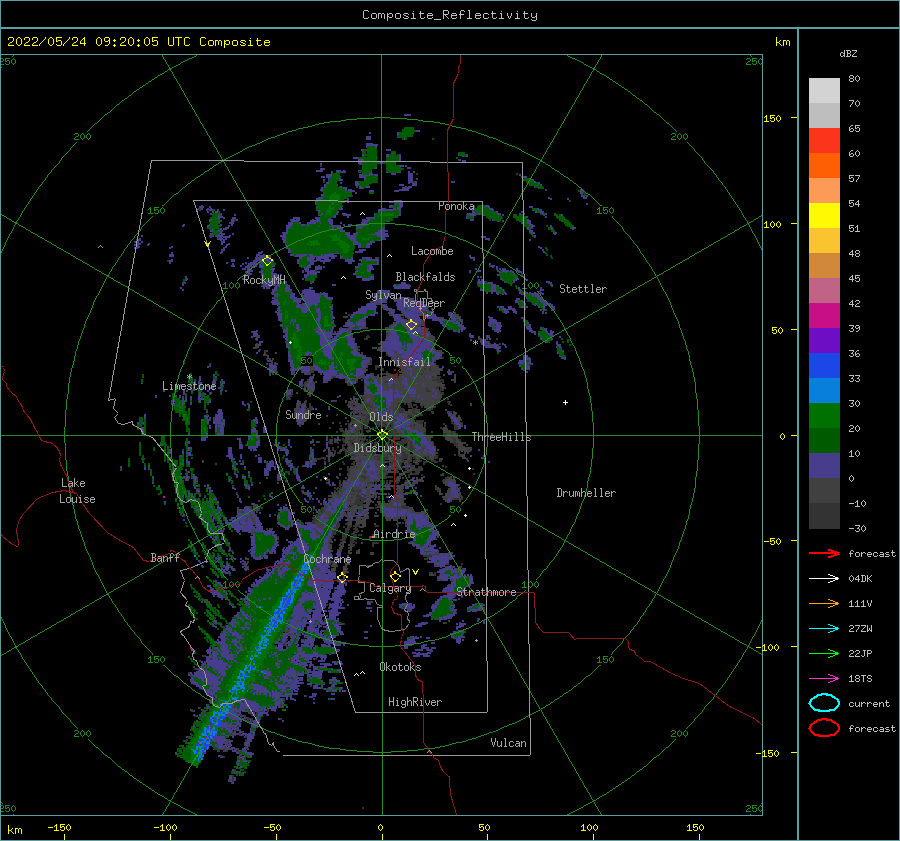This screenshot has height=841, width=900.
Task: Click the ThreeHills city label
Action: pos(501,437)
